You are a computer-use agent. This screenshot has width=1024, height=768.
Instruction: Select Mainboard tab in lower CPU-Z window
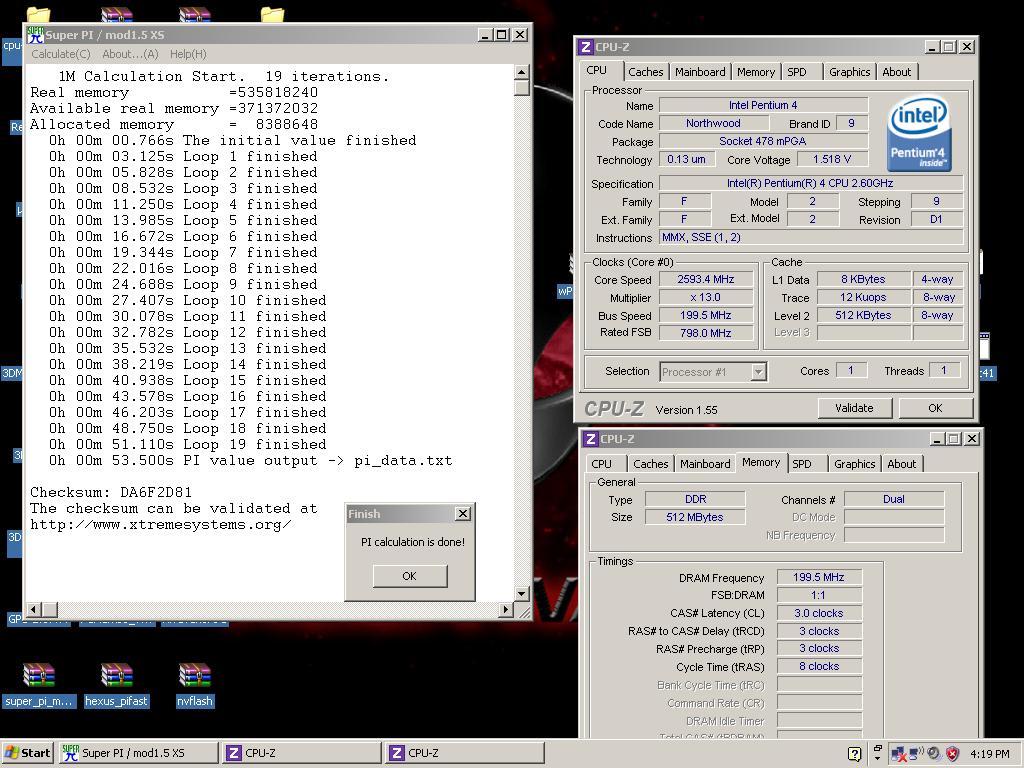pyautogui.click(x=705, y=464)
